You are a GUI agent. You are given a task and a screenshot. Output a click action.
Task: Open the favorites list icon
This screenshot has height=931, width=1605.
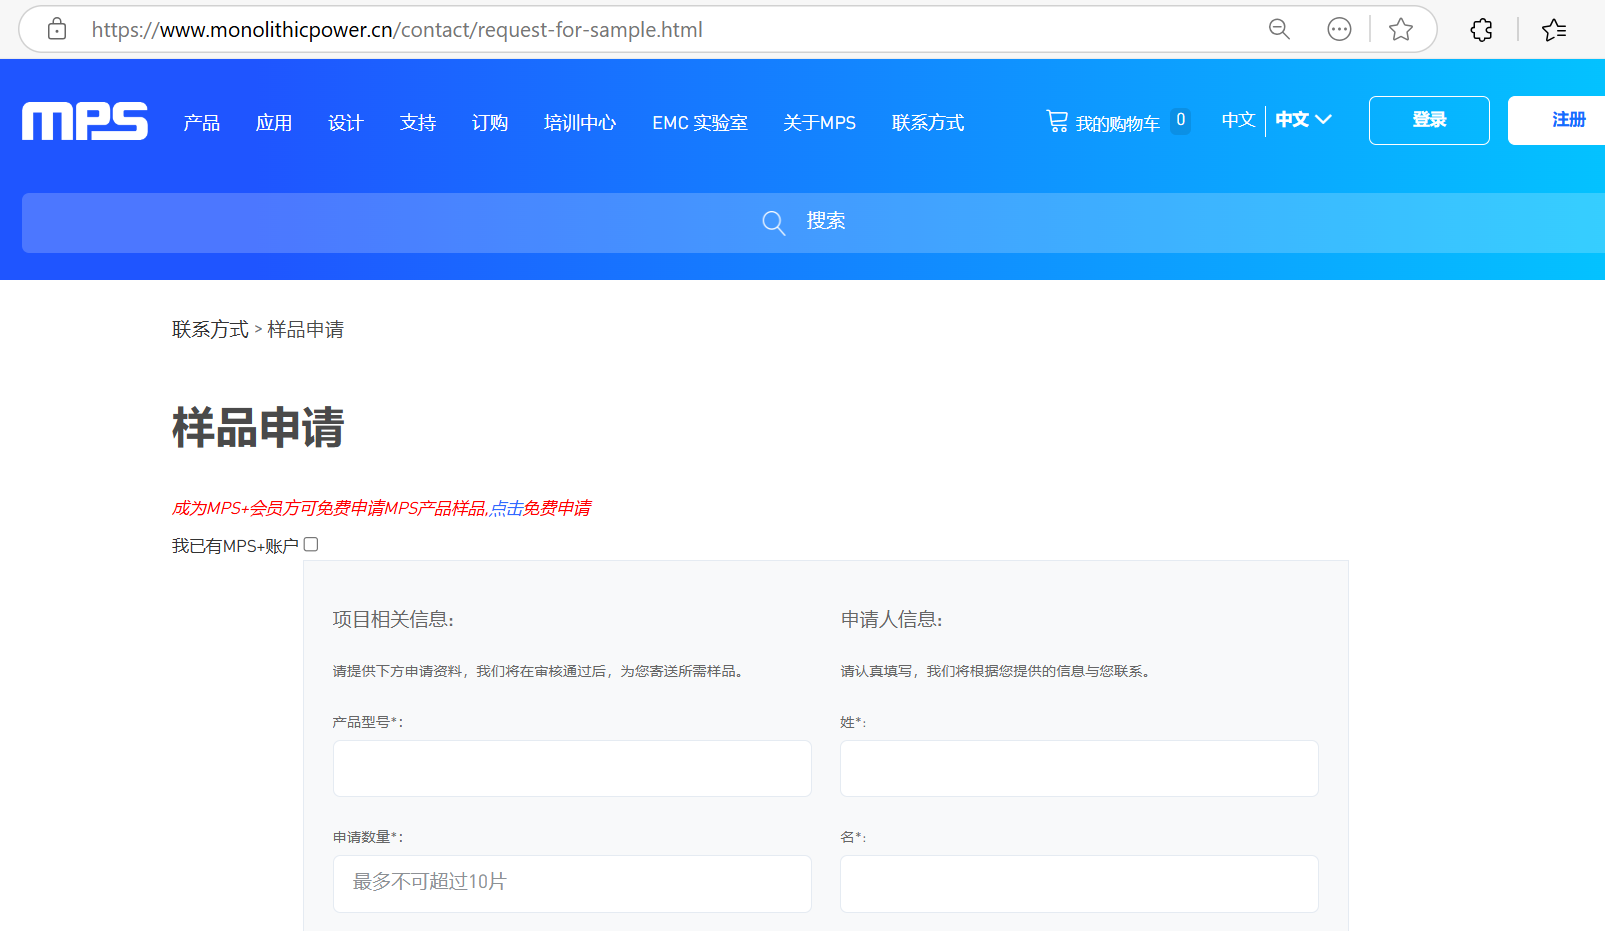[x=1554, y=30]
